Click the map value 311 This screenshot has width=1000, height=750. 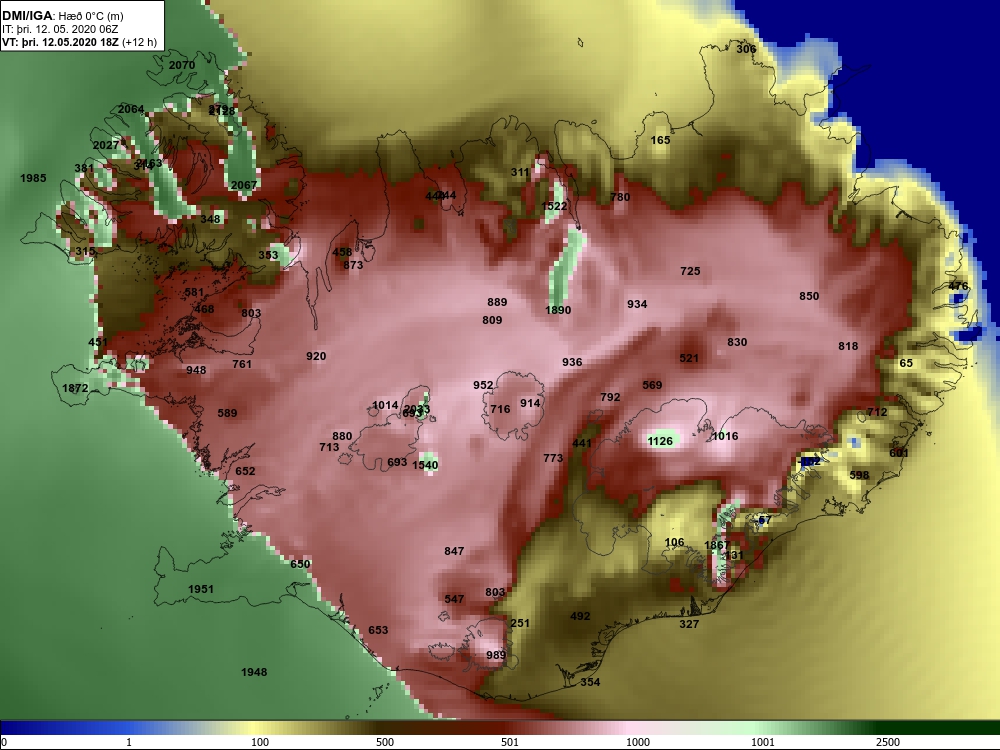coord(520,172)
